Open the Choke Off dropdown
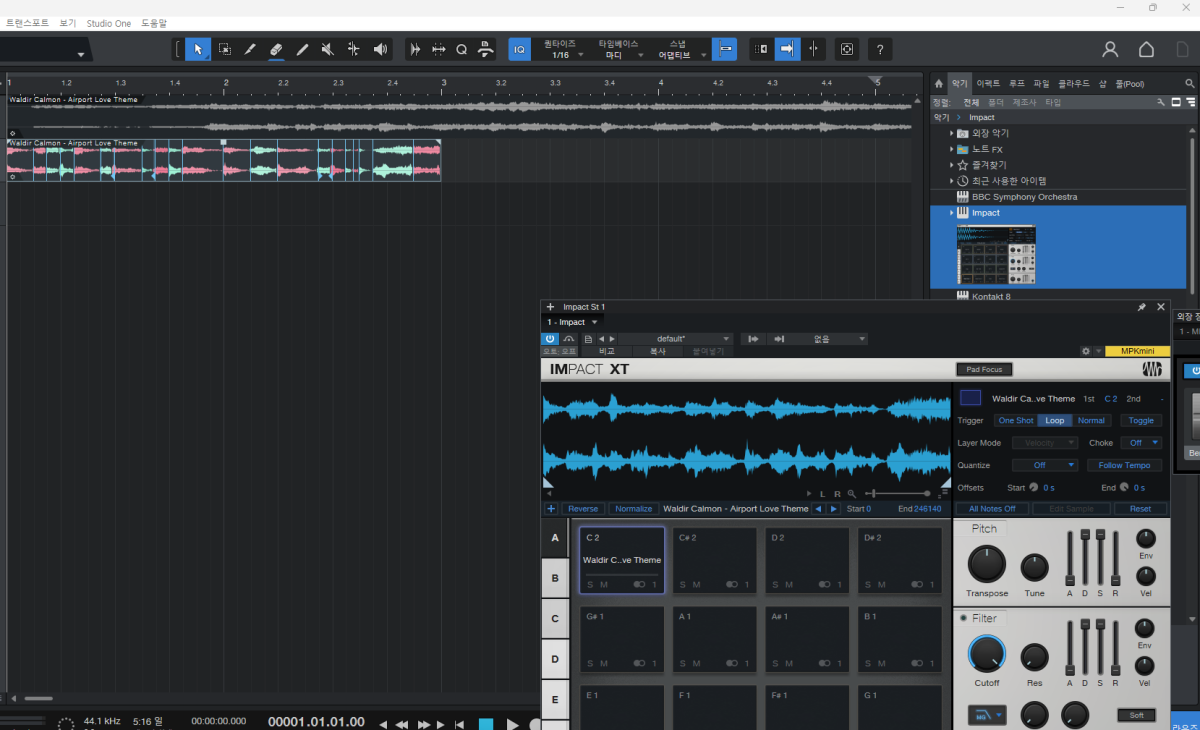The width and height of the screenshot is (1200, 730). pos(1141,442)
